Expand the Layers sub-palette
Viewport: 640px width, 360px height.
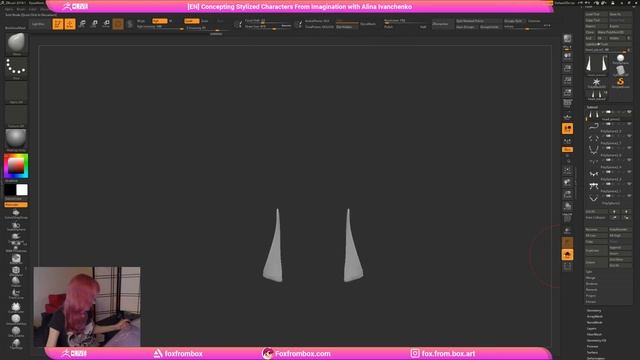[591, 329]
